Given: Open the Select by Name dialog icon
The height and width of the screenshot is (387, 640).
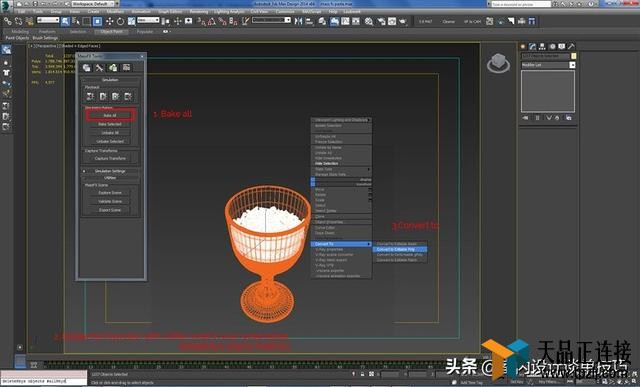Looking at the screenshot, I should (x=76, y=21).
